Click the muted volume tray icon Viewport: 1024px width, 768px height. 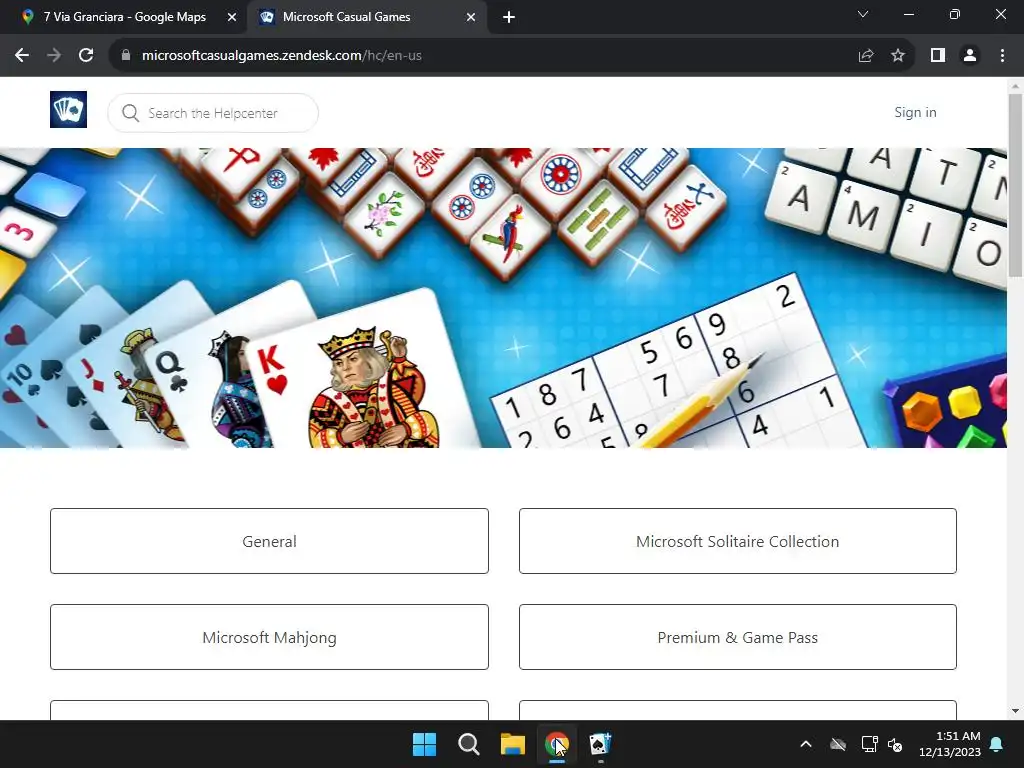895,744
